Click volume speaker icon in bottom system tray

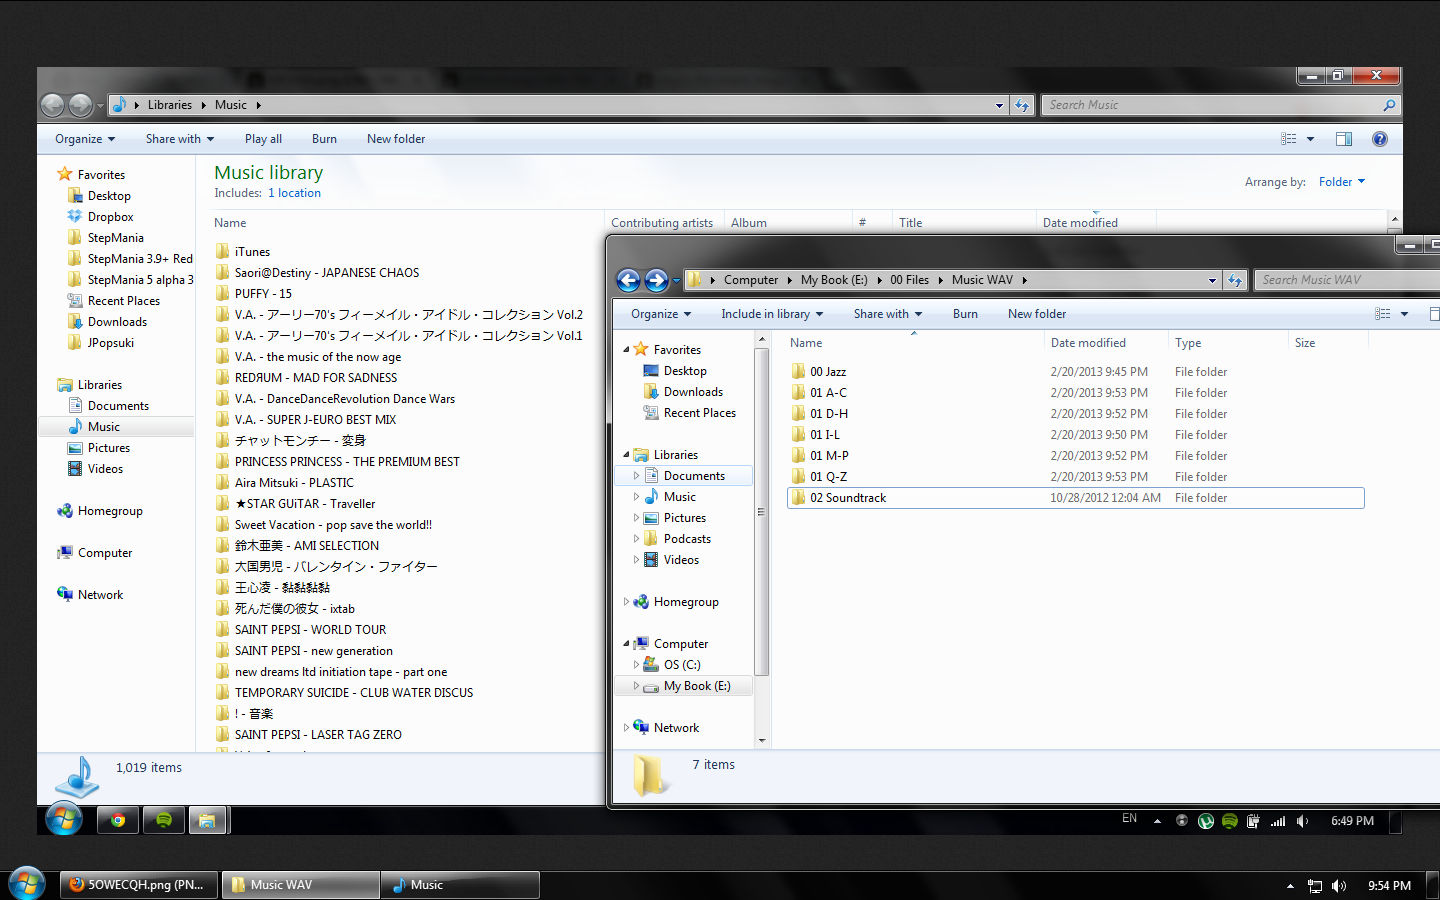pyautogui.click(x=1339, y=886)
